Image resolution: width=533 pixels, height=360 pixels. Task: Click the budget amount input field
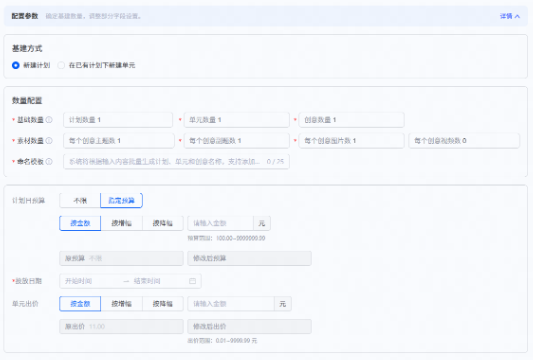pyautogui.click(x=221, y=223)
